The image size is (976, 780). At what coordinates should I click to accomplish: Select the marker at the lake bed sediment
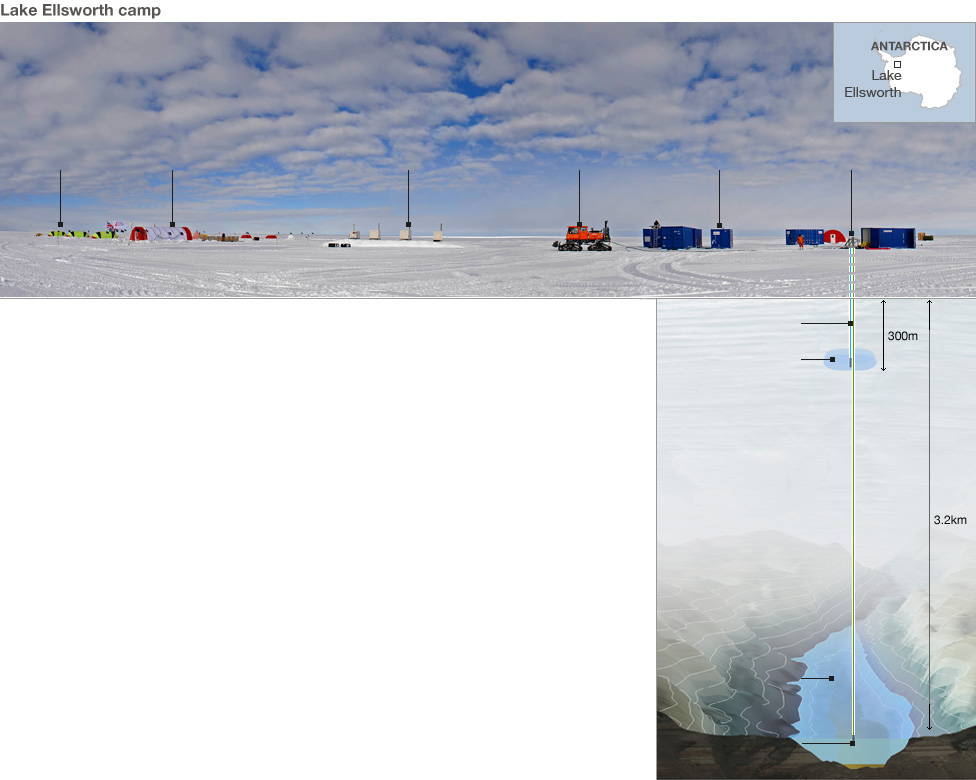click(x=852, y=743)
